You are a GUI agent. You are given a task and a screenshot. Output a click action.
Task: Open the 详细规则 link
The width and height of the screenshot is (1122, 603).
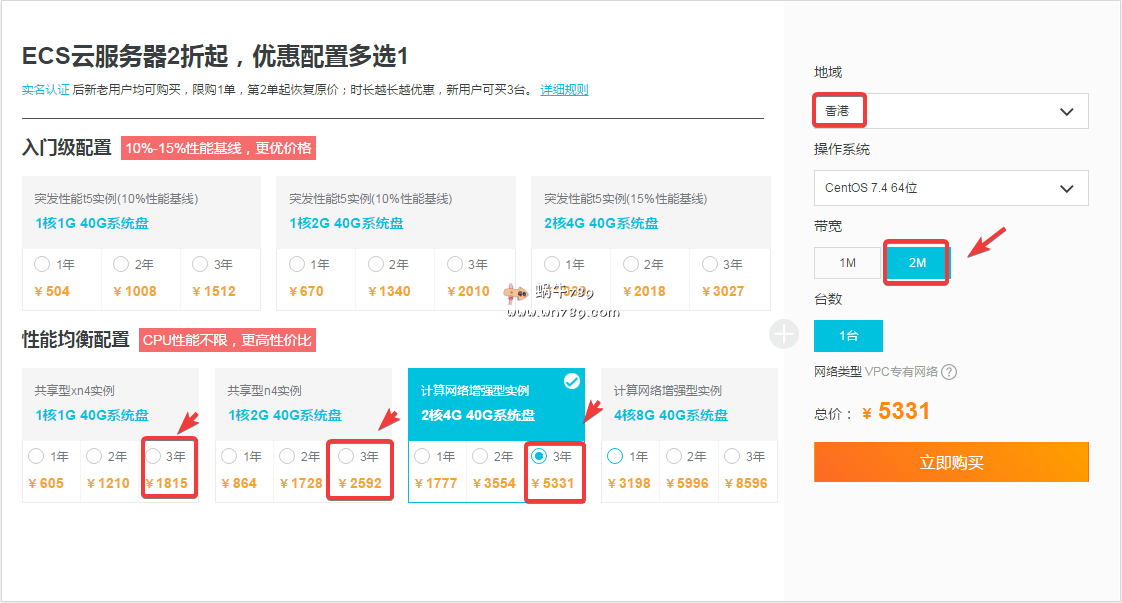tap(564, 90)
